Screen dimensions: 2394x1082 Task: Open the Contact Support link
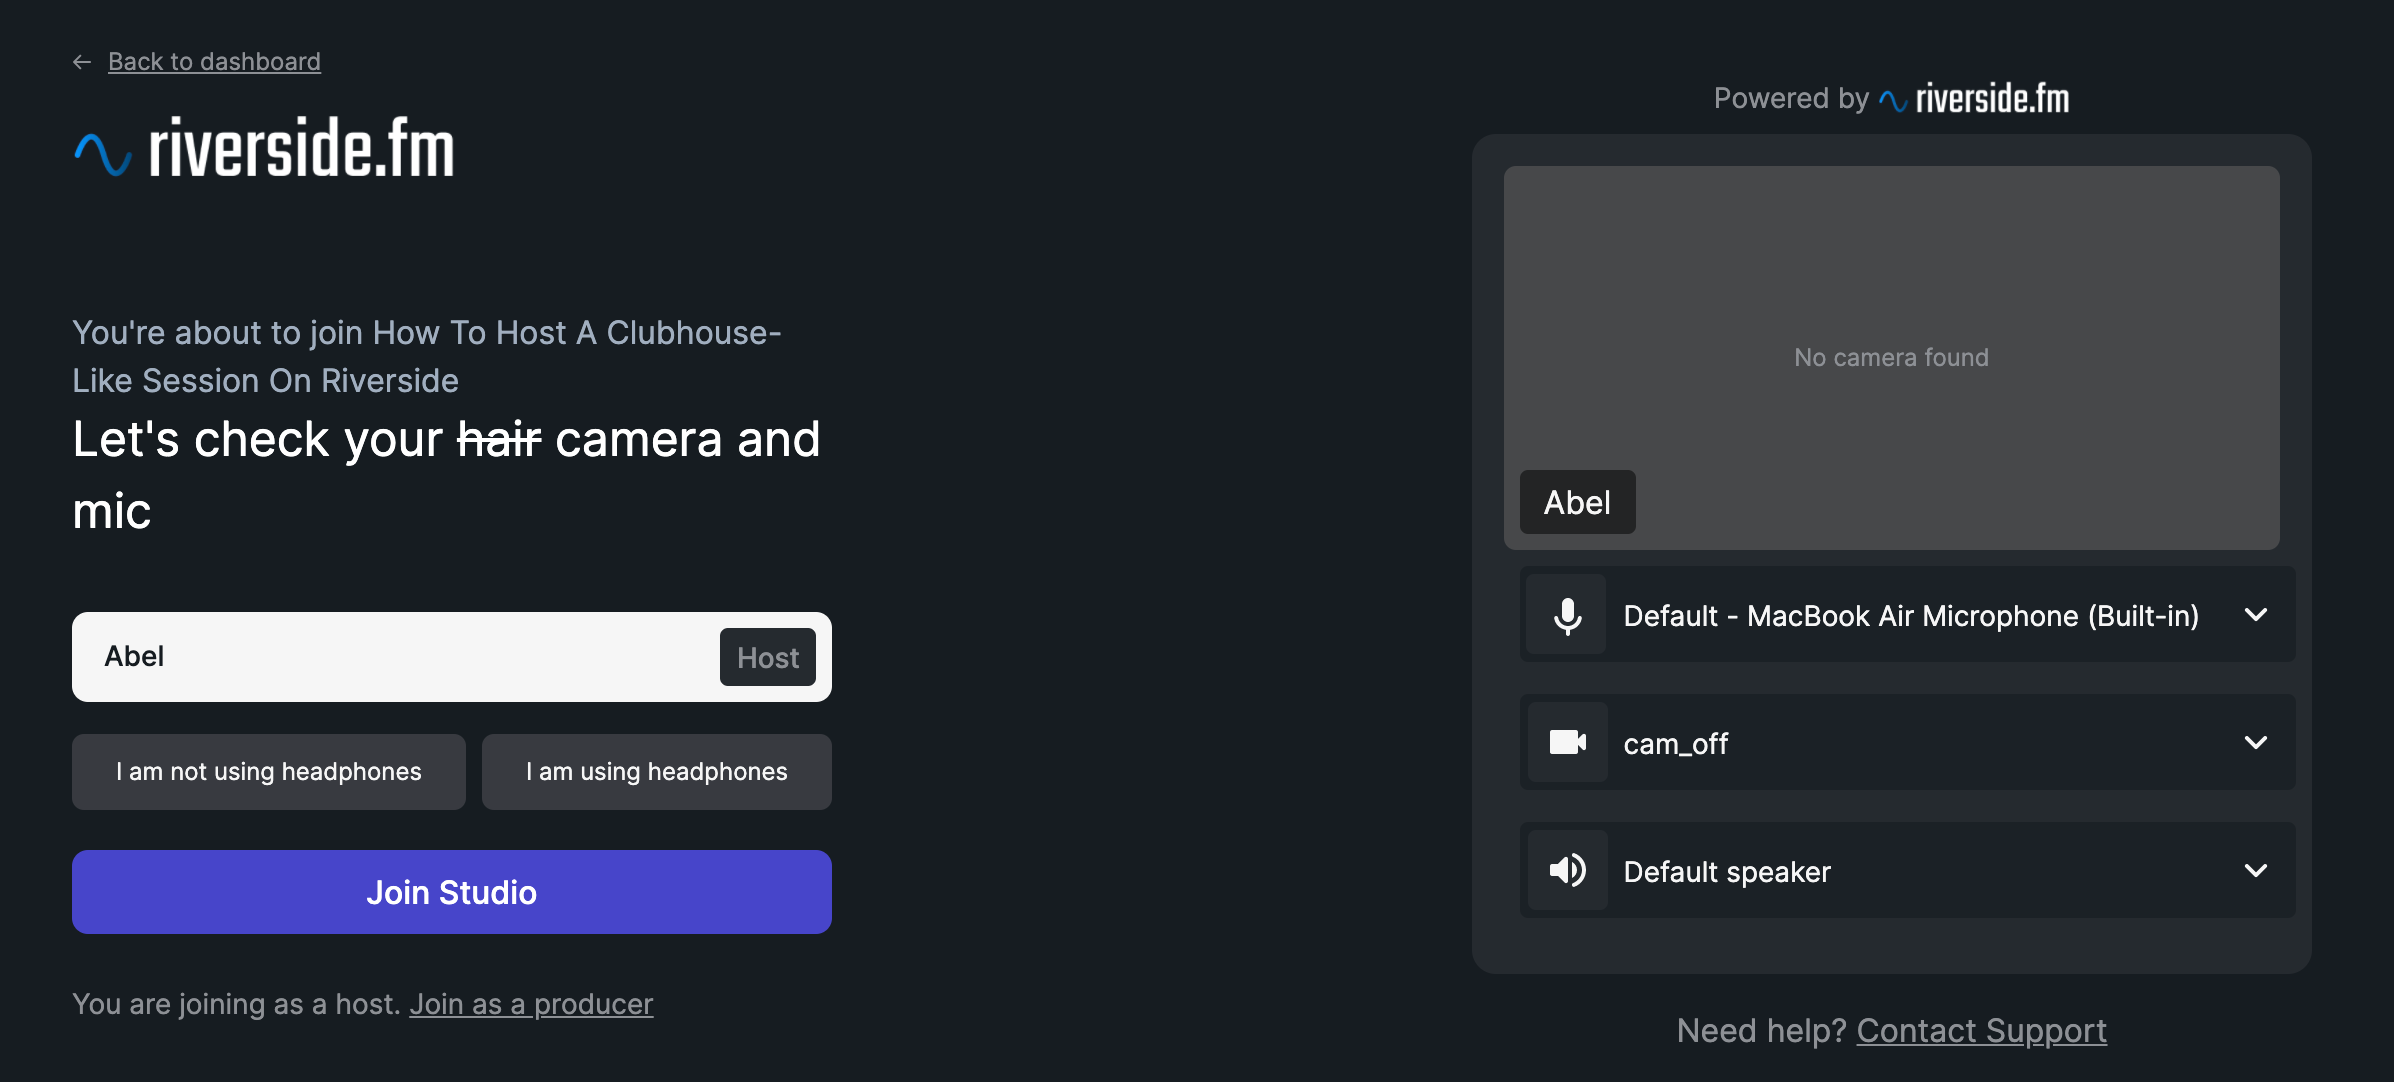(x=1981, y=1031)
